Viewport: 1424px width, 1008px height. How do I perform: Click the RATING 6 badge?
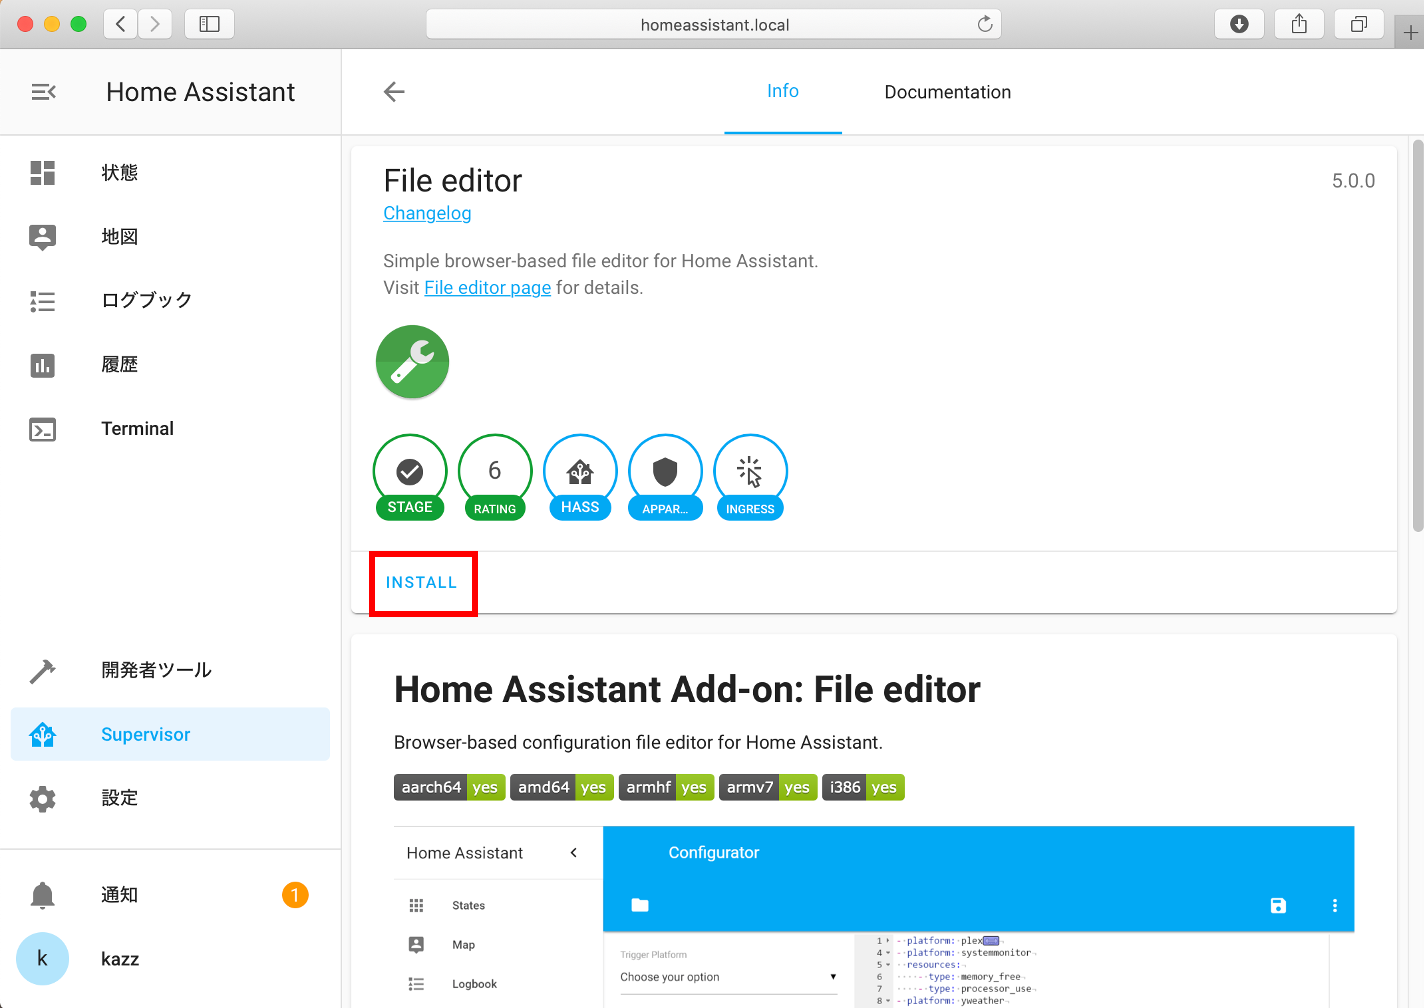[495, 477]
